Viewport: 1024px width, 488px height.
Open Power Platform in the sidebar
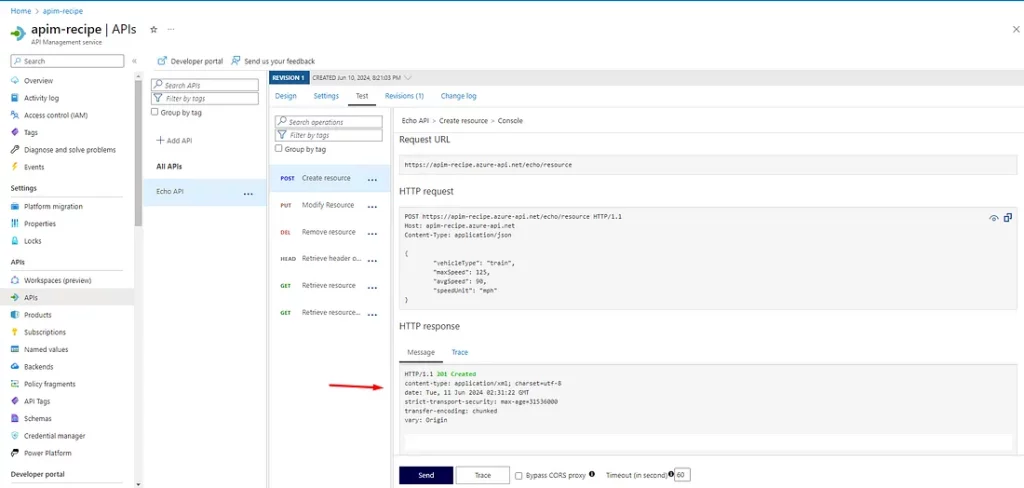(48, 453)
